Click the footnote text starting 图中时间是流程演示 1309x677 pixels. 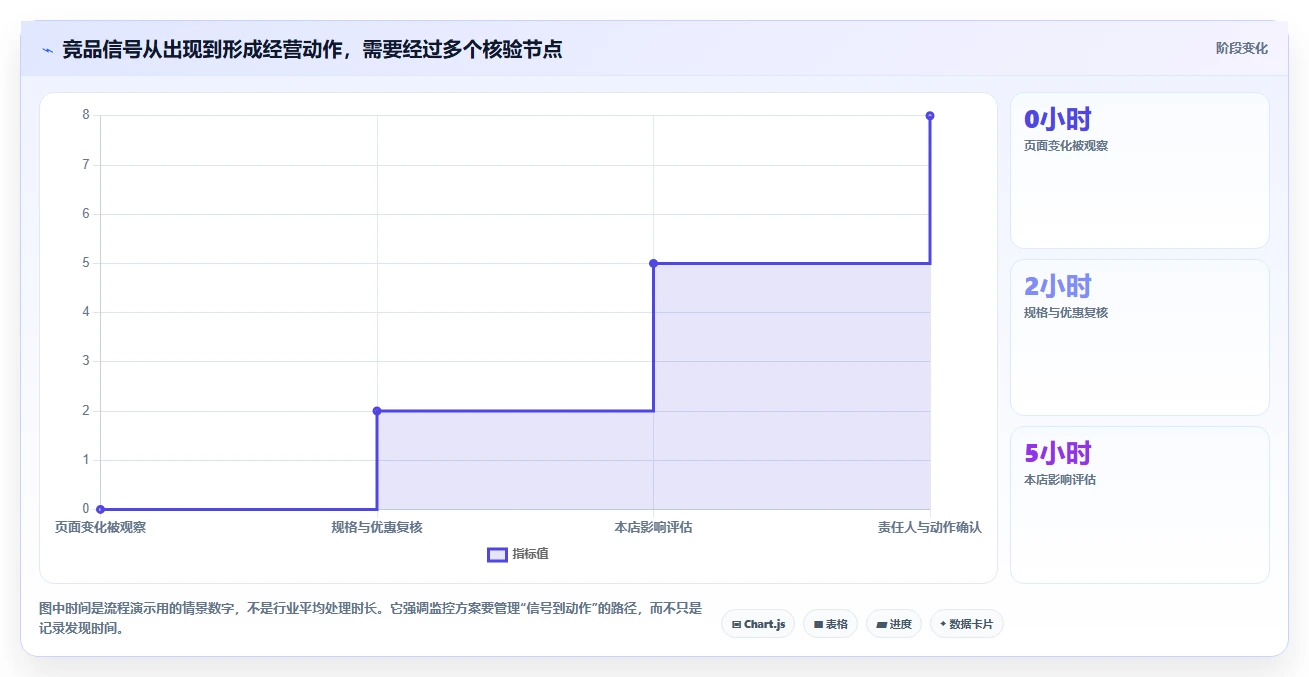[370, 618]
